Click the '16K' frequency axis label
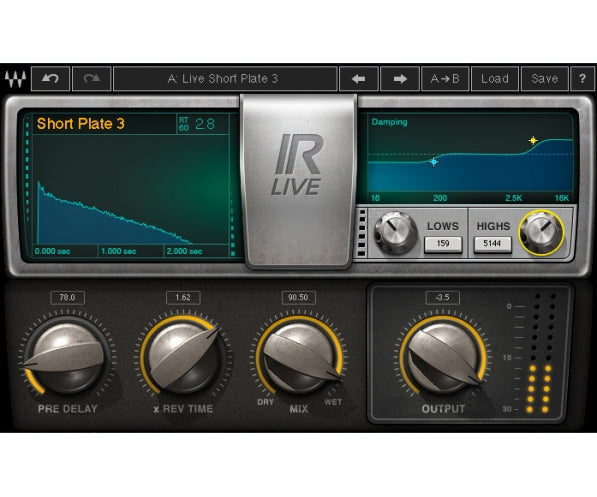This screenshot has height=497, width=597. [x=562, y=198]
